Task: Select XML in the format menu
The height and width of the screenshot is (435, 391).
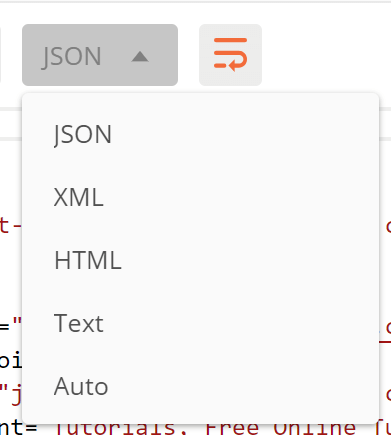Action: (x=200, y=197)
